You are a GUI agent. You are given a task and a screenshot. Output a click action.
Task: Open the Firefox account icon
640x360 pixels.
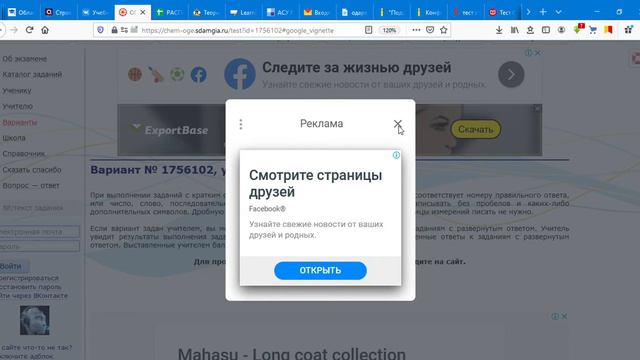coord(562,30)
